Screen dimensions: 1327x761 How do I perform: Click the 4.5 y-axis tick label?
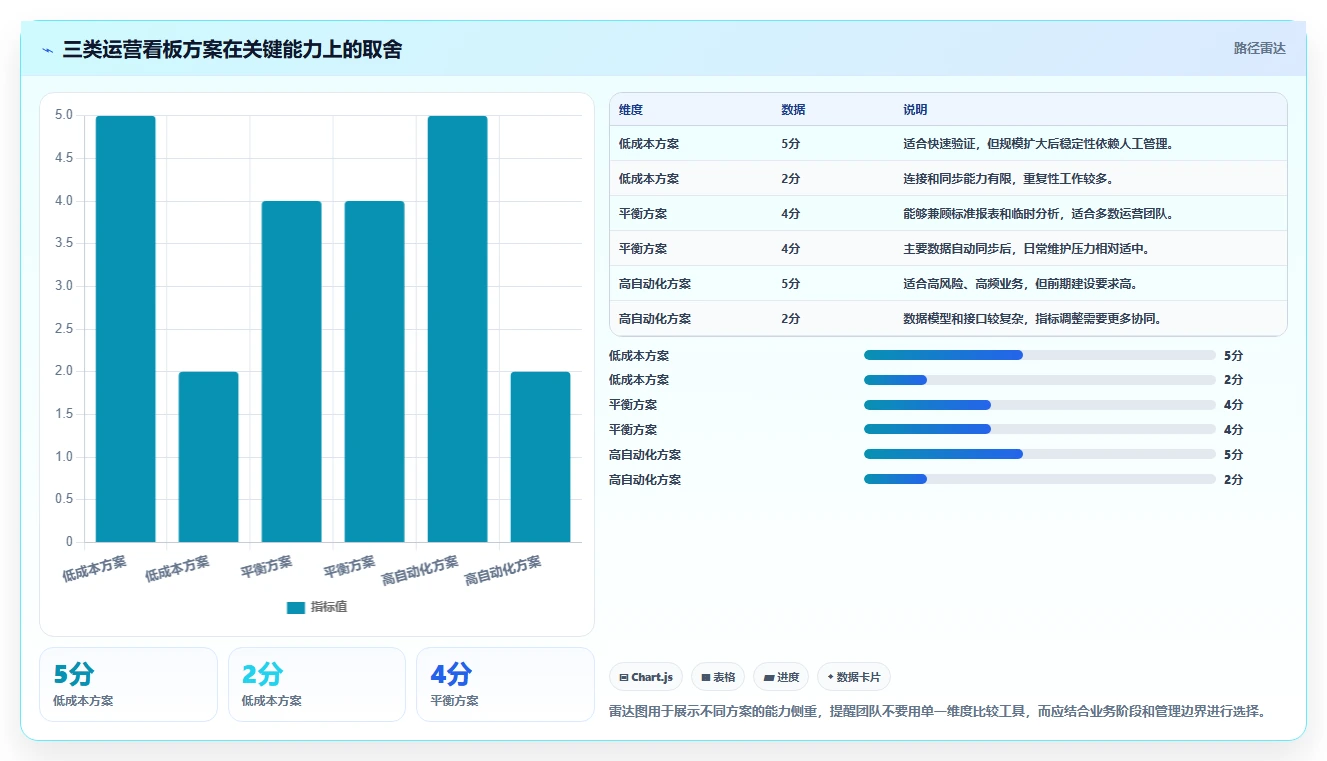coord(64,158)
